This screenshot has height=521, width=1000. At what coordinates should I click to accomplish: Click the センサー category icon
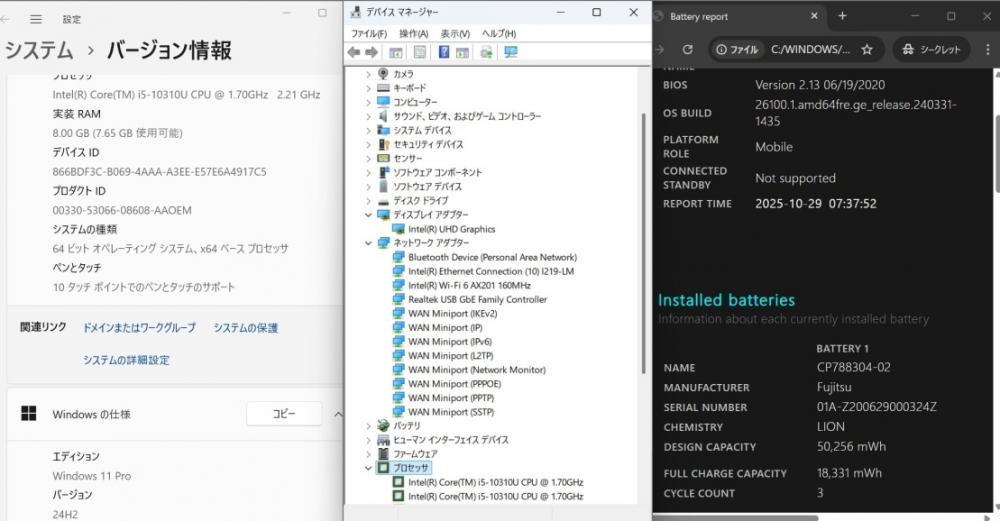383,158
